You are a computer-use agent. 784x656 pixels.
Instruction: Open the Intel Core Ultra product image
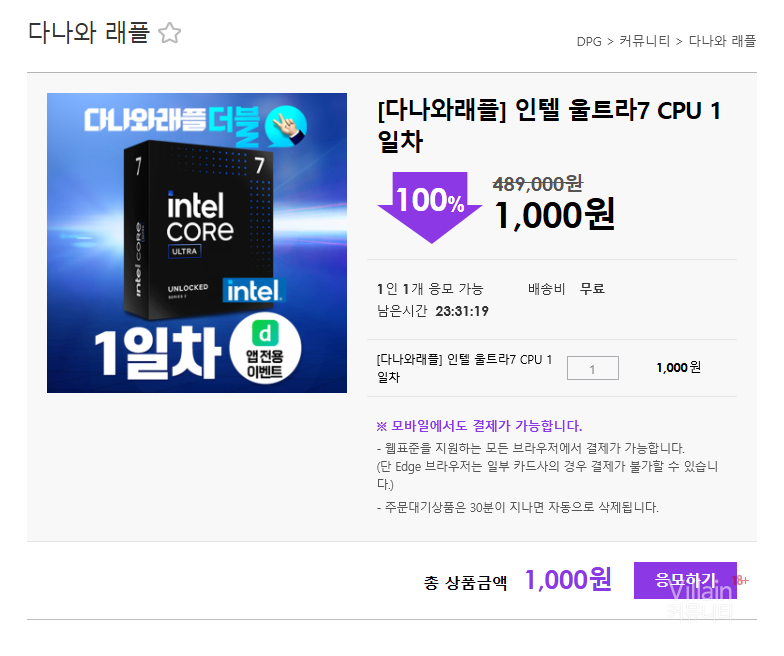click(197, 243)
